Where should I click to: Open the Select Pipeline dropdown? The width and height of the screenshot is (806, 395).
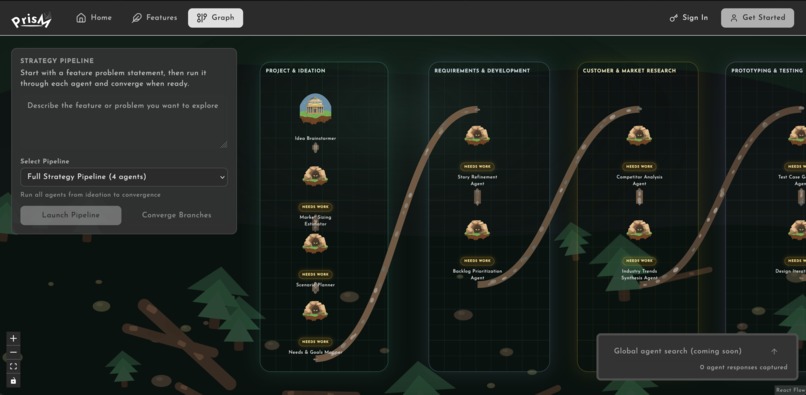(x=124, y=176)
